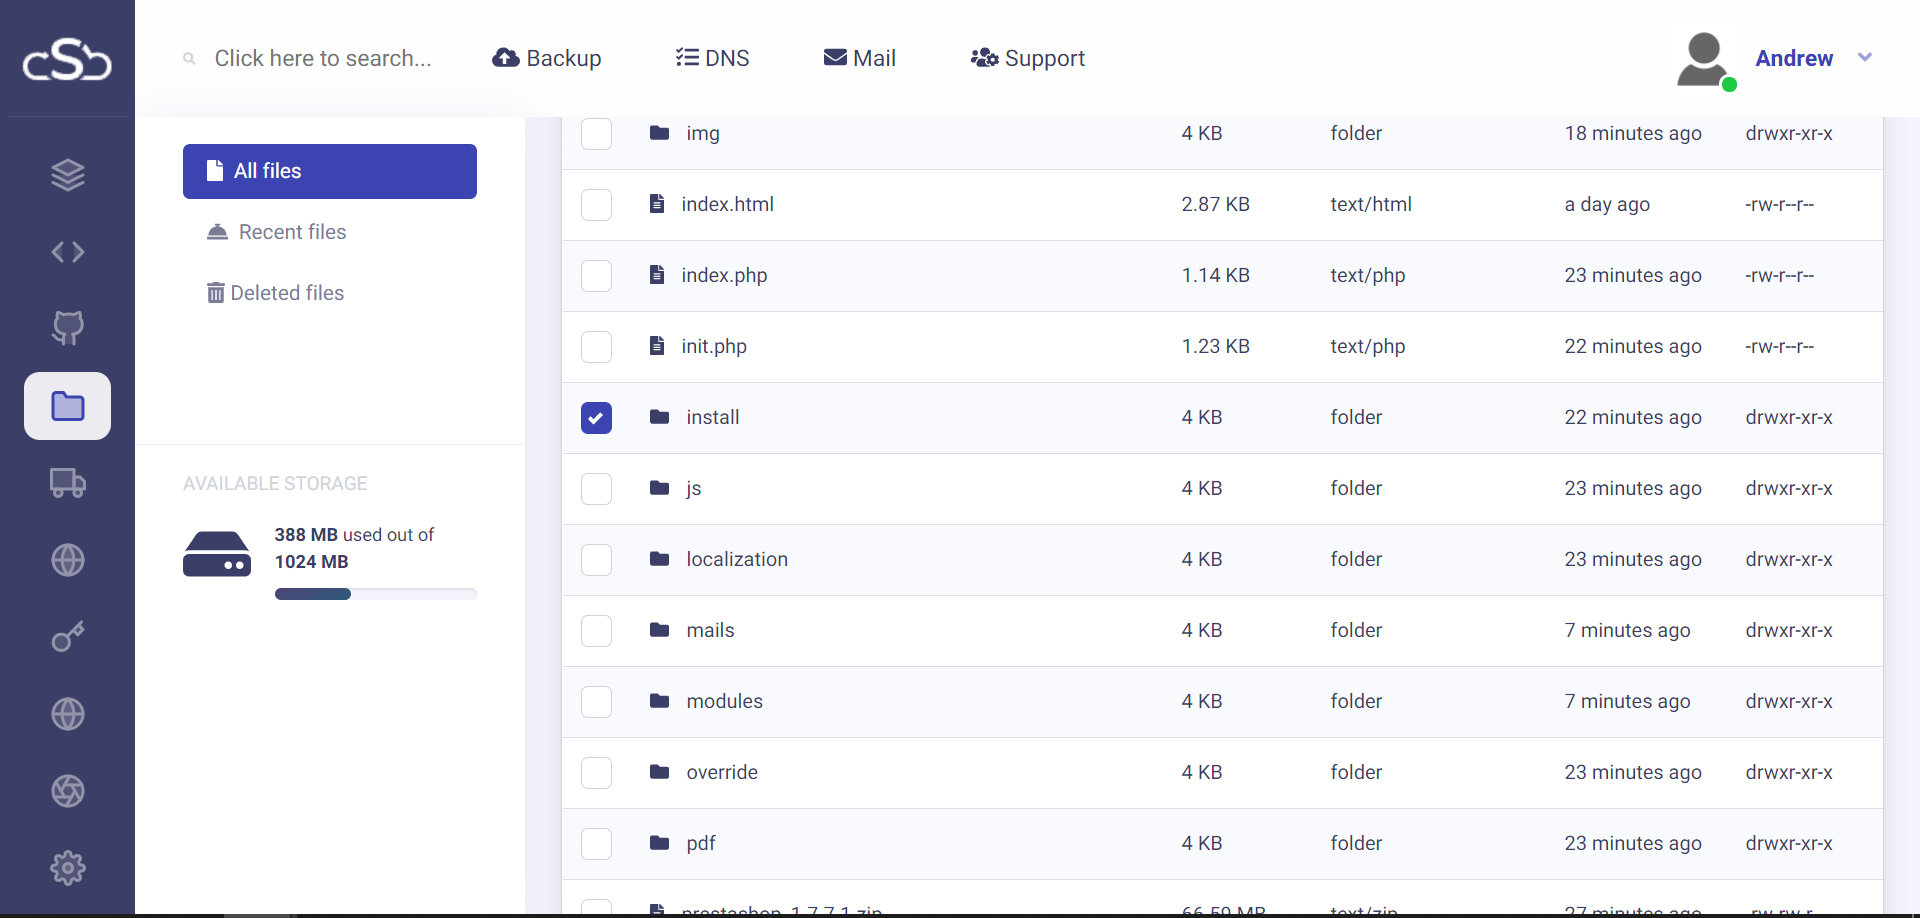Screen dimensions: 1920x918
Task: Expand the Andrew user menu chevron
Action: pyautogui.click(x=1864, y=58)
